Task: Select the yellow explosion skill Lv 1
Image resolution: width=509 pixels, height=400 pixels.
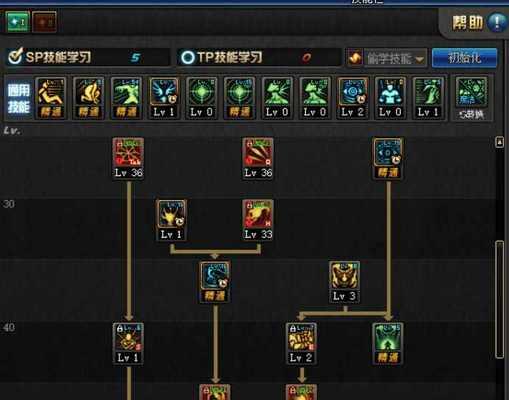Action: [171, 220]
